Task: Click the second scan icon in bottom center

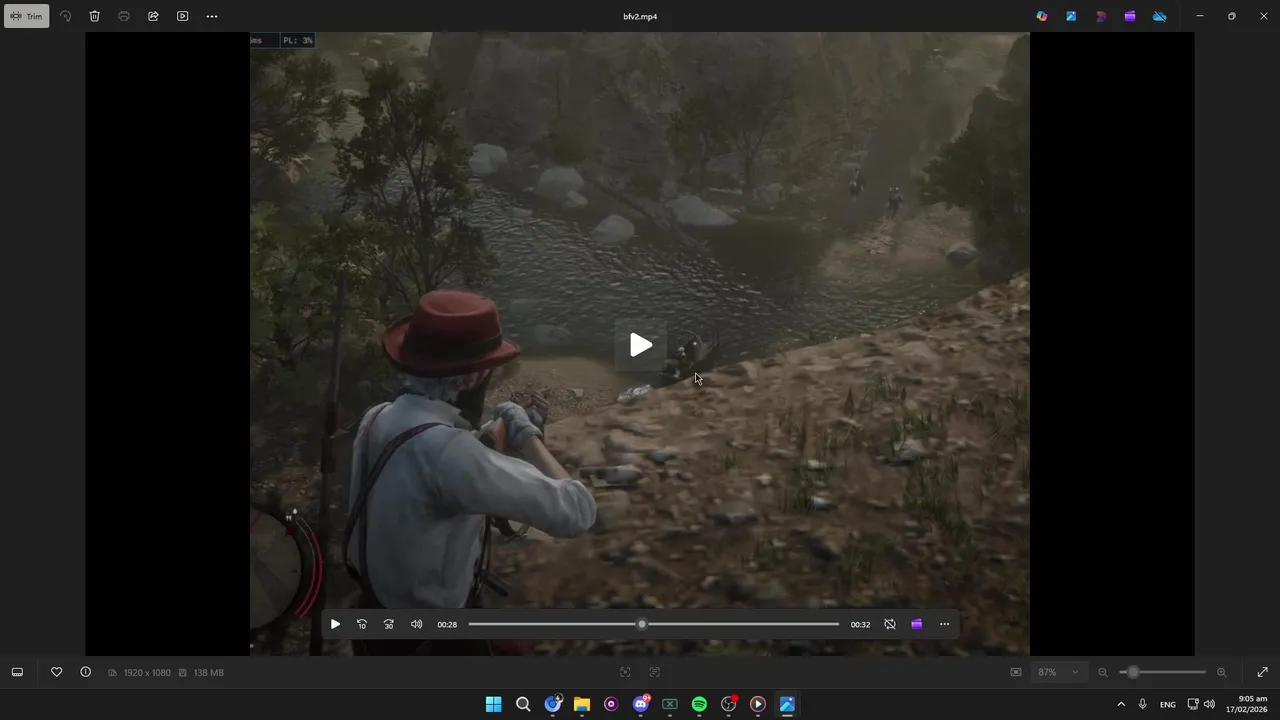Action: click(655, 672)
